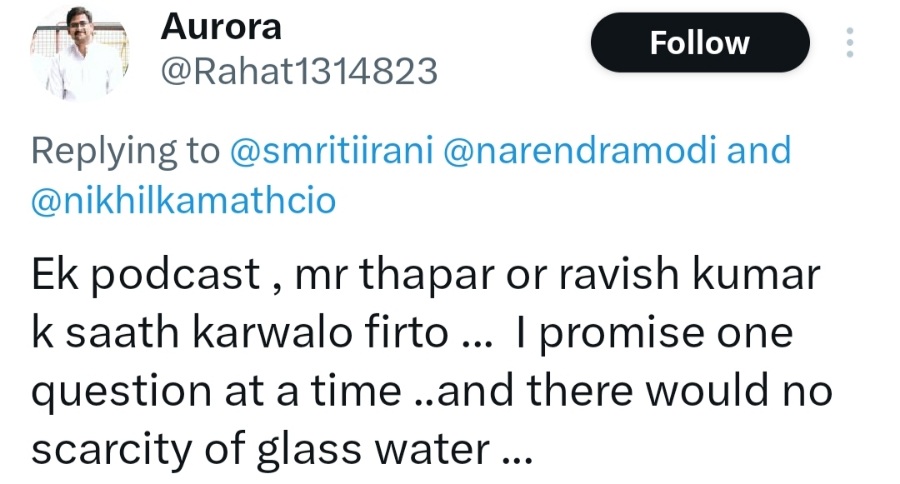Click the @Rahat1314823 handle

(299, 71)
